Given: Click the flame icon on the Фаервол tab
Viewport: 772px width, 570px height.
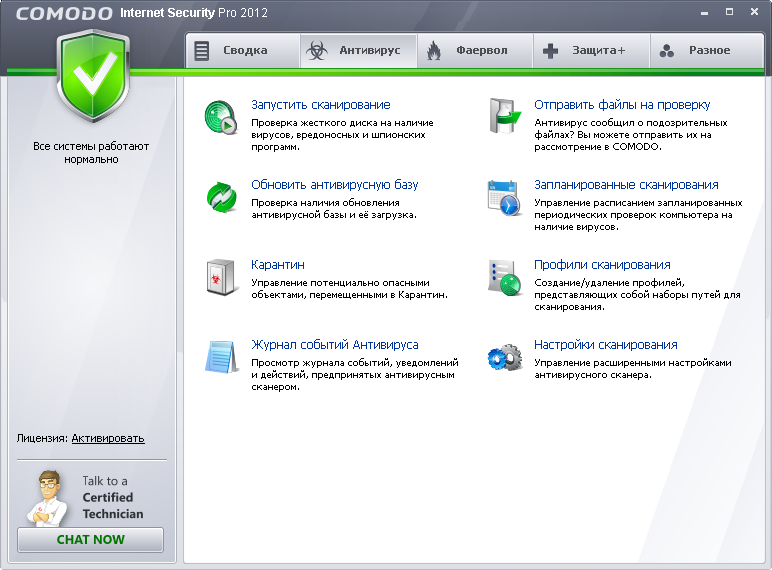Looking at the screenshot, I should tap(434, 51).
